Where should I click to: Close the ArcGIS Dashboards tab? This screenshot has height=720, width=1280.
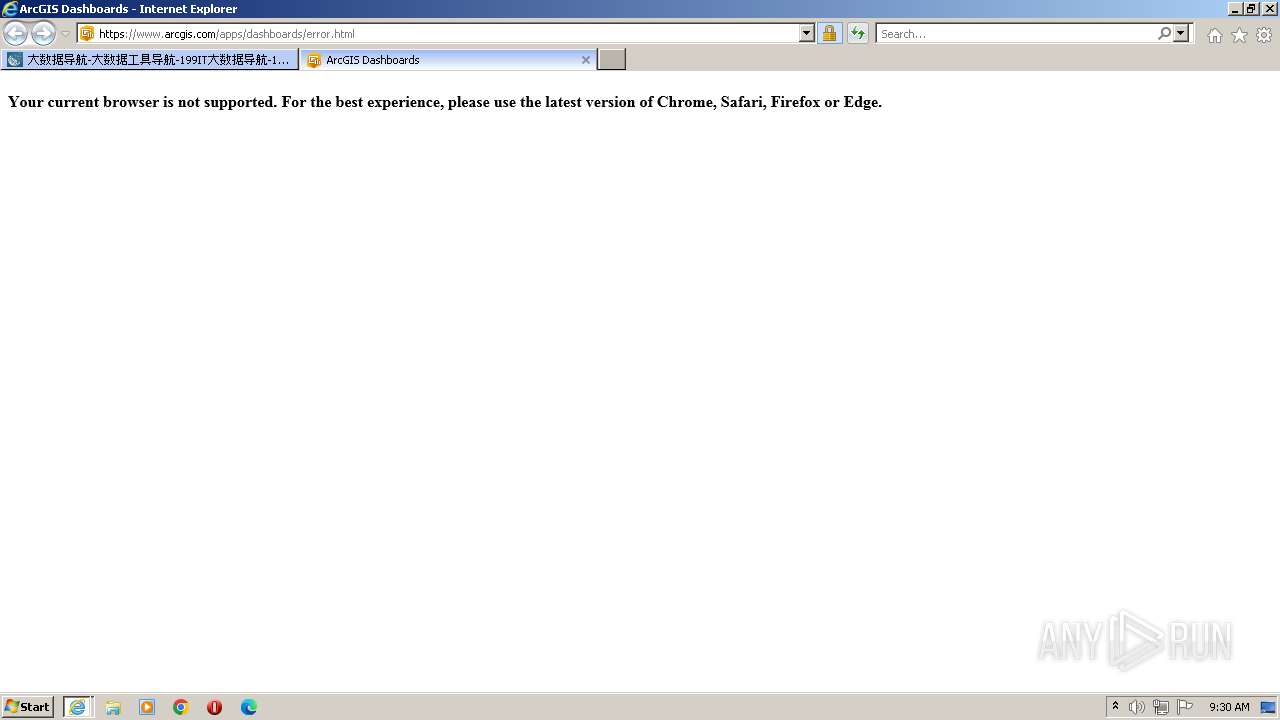tap(586, 60)
